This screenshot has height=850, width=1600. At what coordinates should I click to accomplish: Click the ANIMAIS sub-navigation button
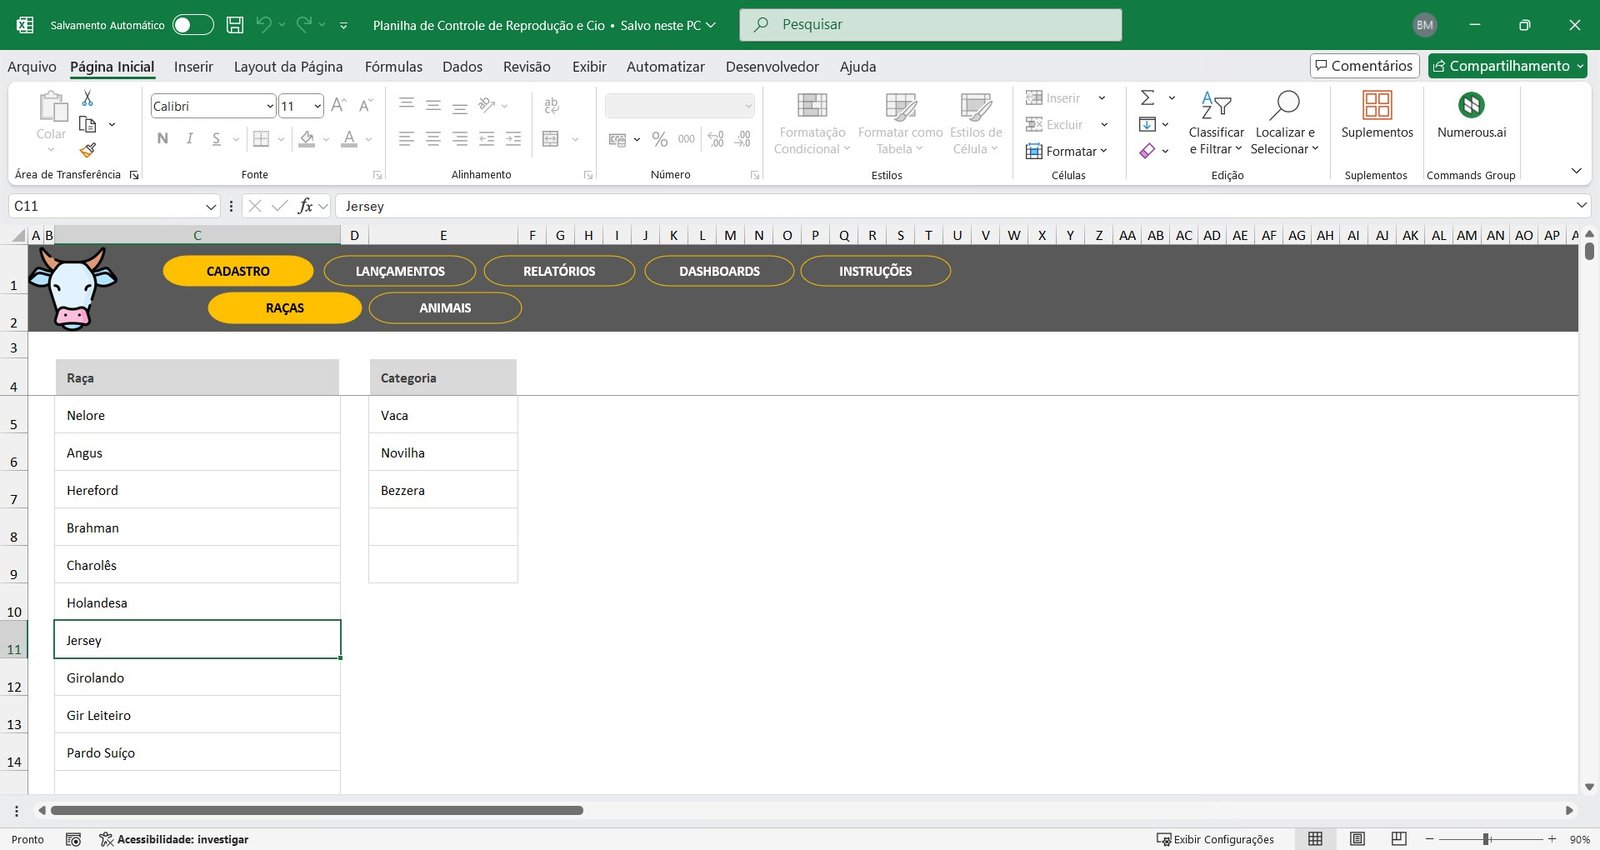(445, 308)
